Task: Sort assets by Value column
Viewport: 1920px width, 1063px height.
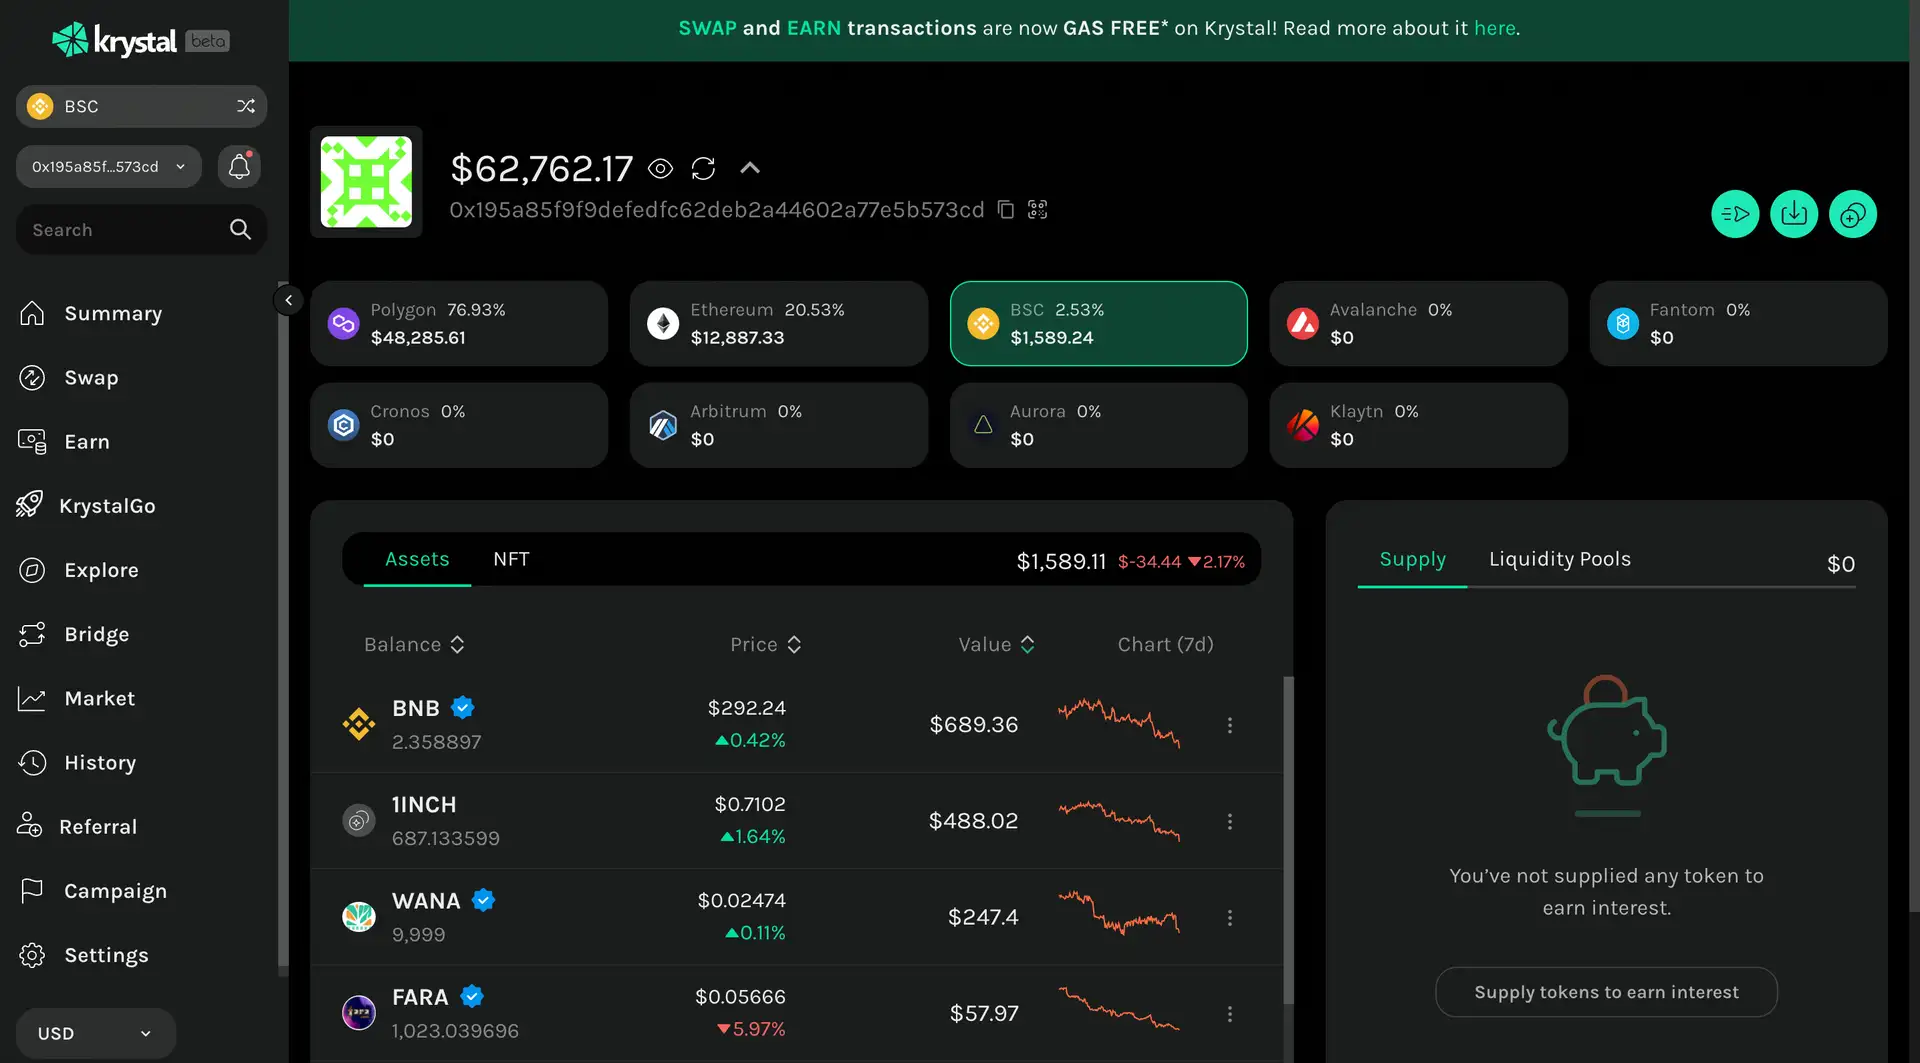Action: [996, 645]
